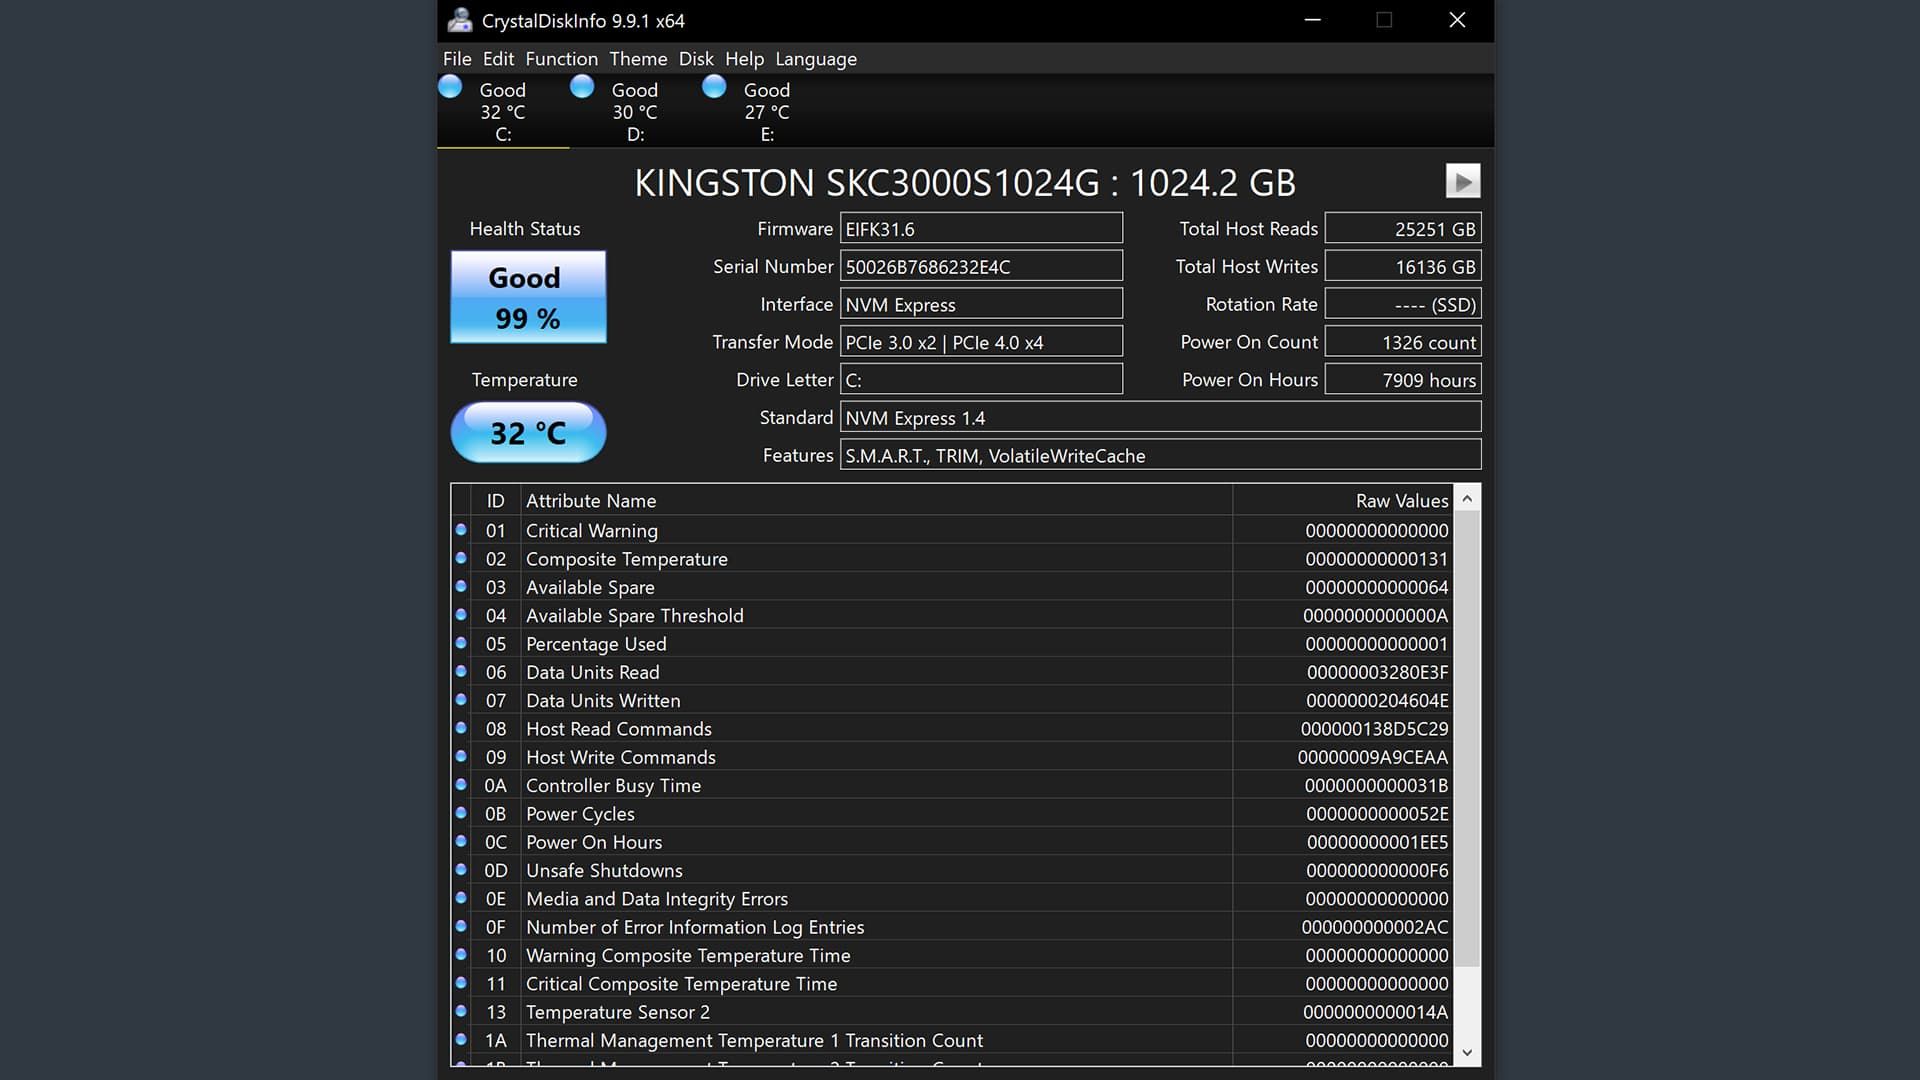Select the Host Write Commands attribute name

click(x=621, y=757)
